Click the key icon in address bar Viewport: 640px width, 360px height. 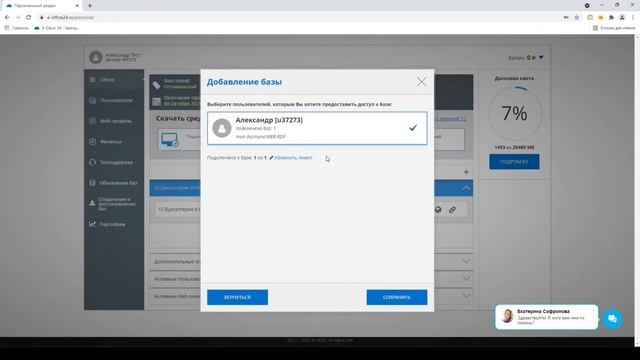(x=566, y=18)
